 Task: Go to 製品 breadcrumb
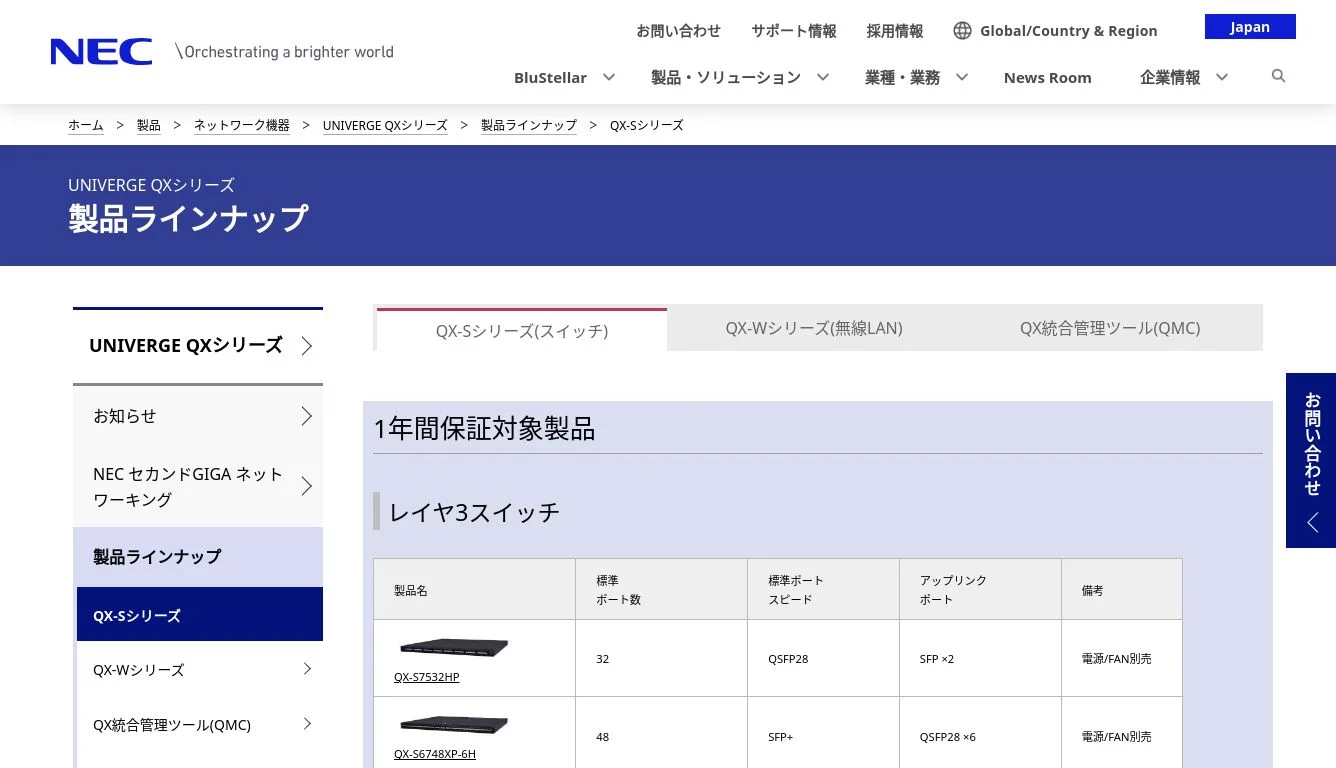(149, 125)
